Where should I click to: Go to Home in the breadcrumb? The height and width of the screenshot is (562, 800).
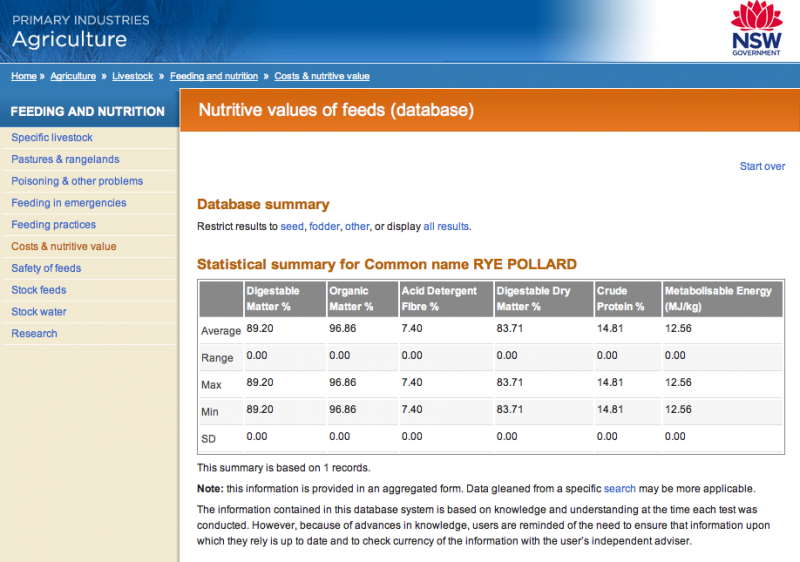(x=24, y=76)
